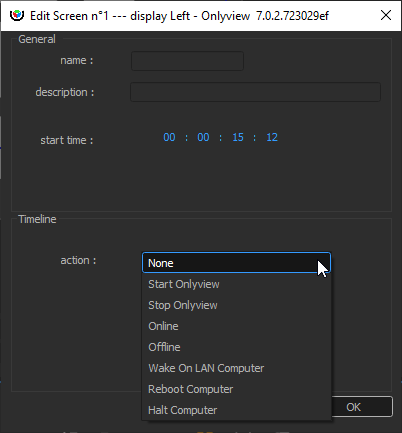The height and width of the screenshot is (433, 402).
Task: Click the Edit Screen n°1 title bar text
Action: 179,16
